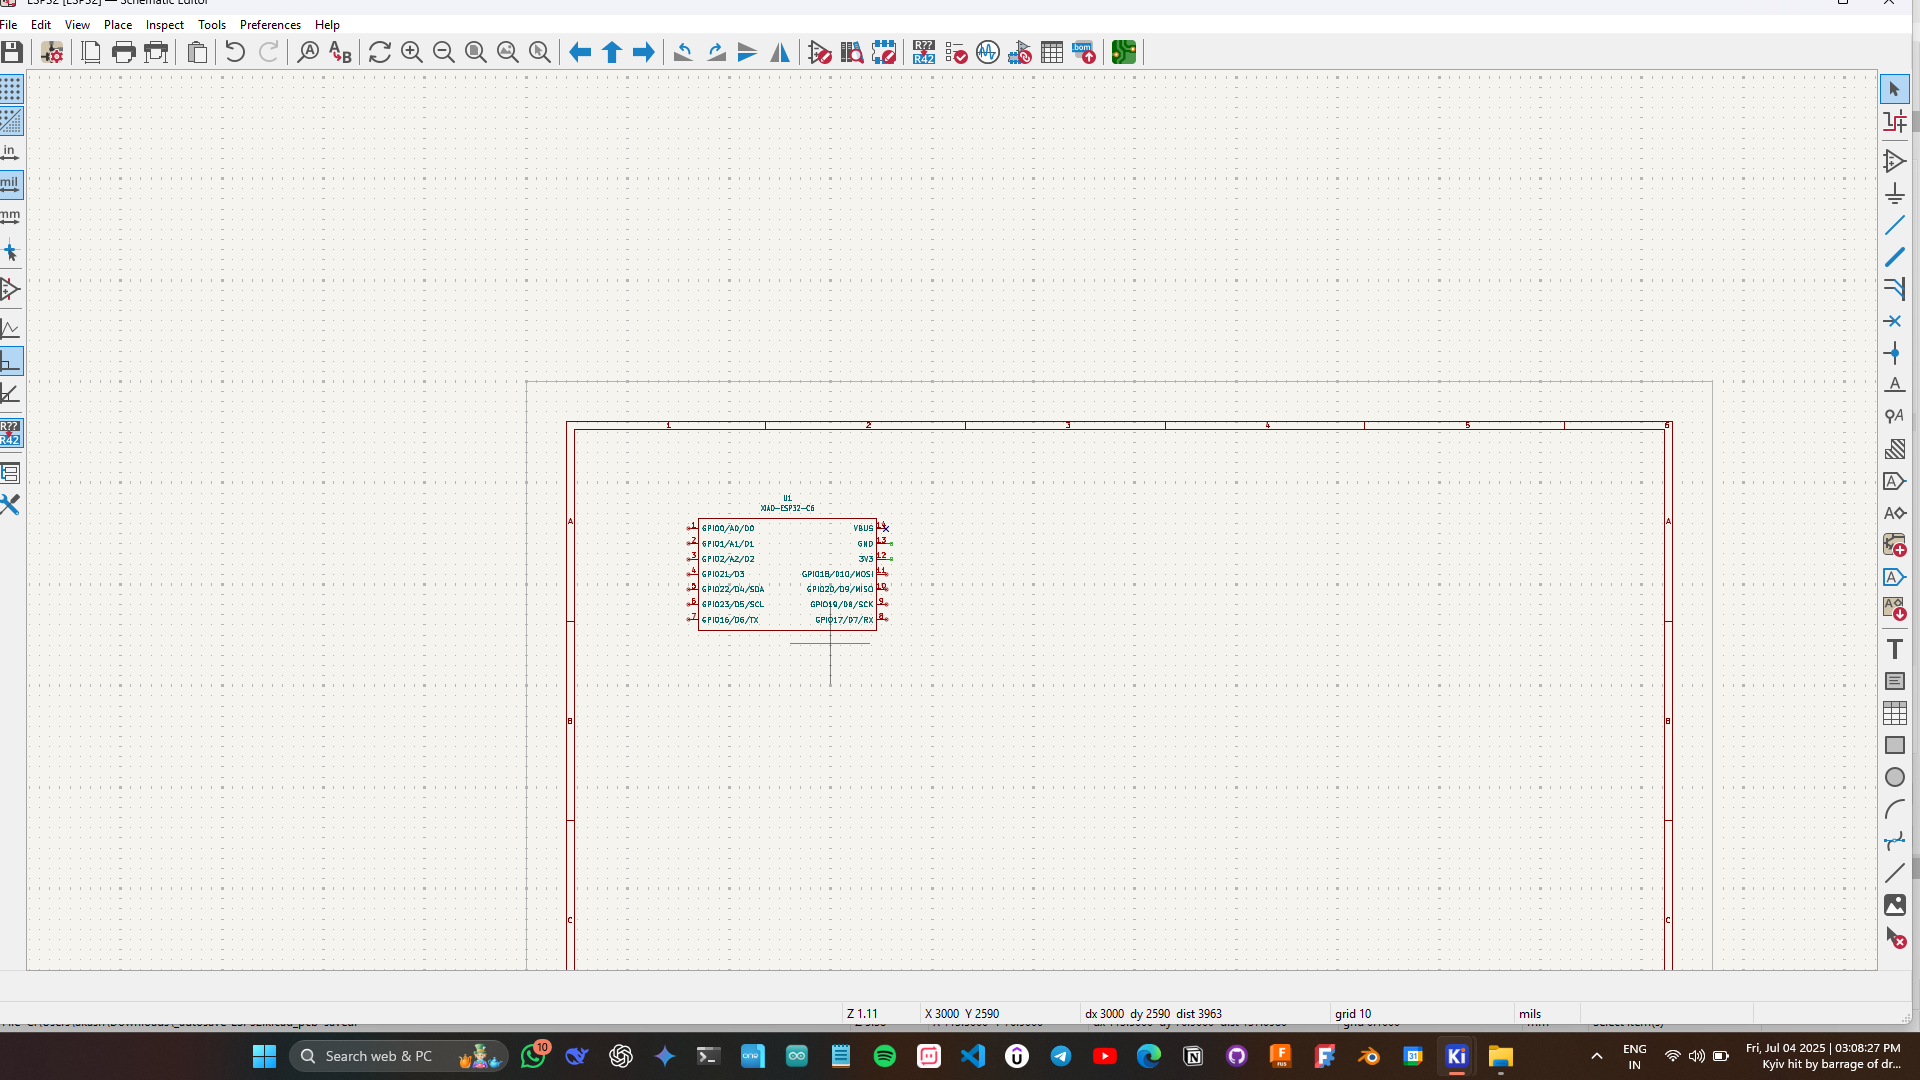Toggle hidden pins visibility
Image resolution: width=1920 pixels, height=1080 pixels.
[11, 290]
